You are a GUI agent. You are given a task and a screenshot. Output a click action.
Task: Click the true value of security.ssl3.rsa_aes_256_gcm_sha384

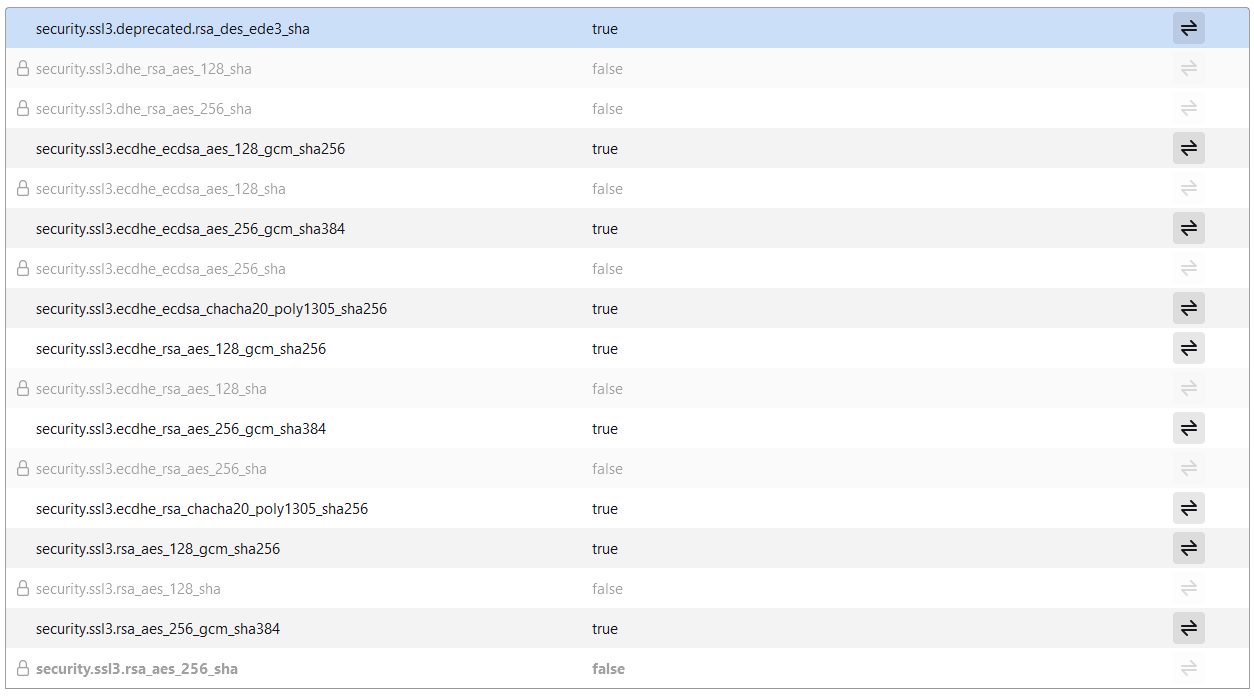tap(605, 629)
